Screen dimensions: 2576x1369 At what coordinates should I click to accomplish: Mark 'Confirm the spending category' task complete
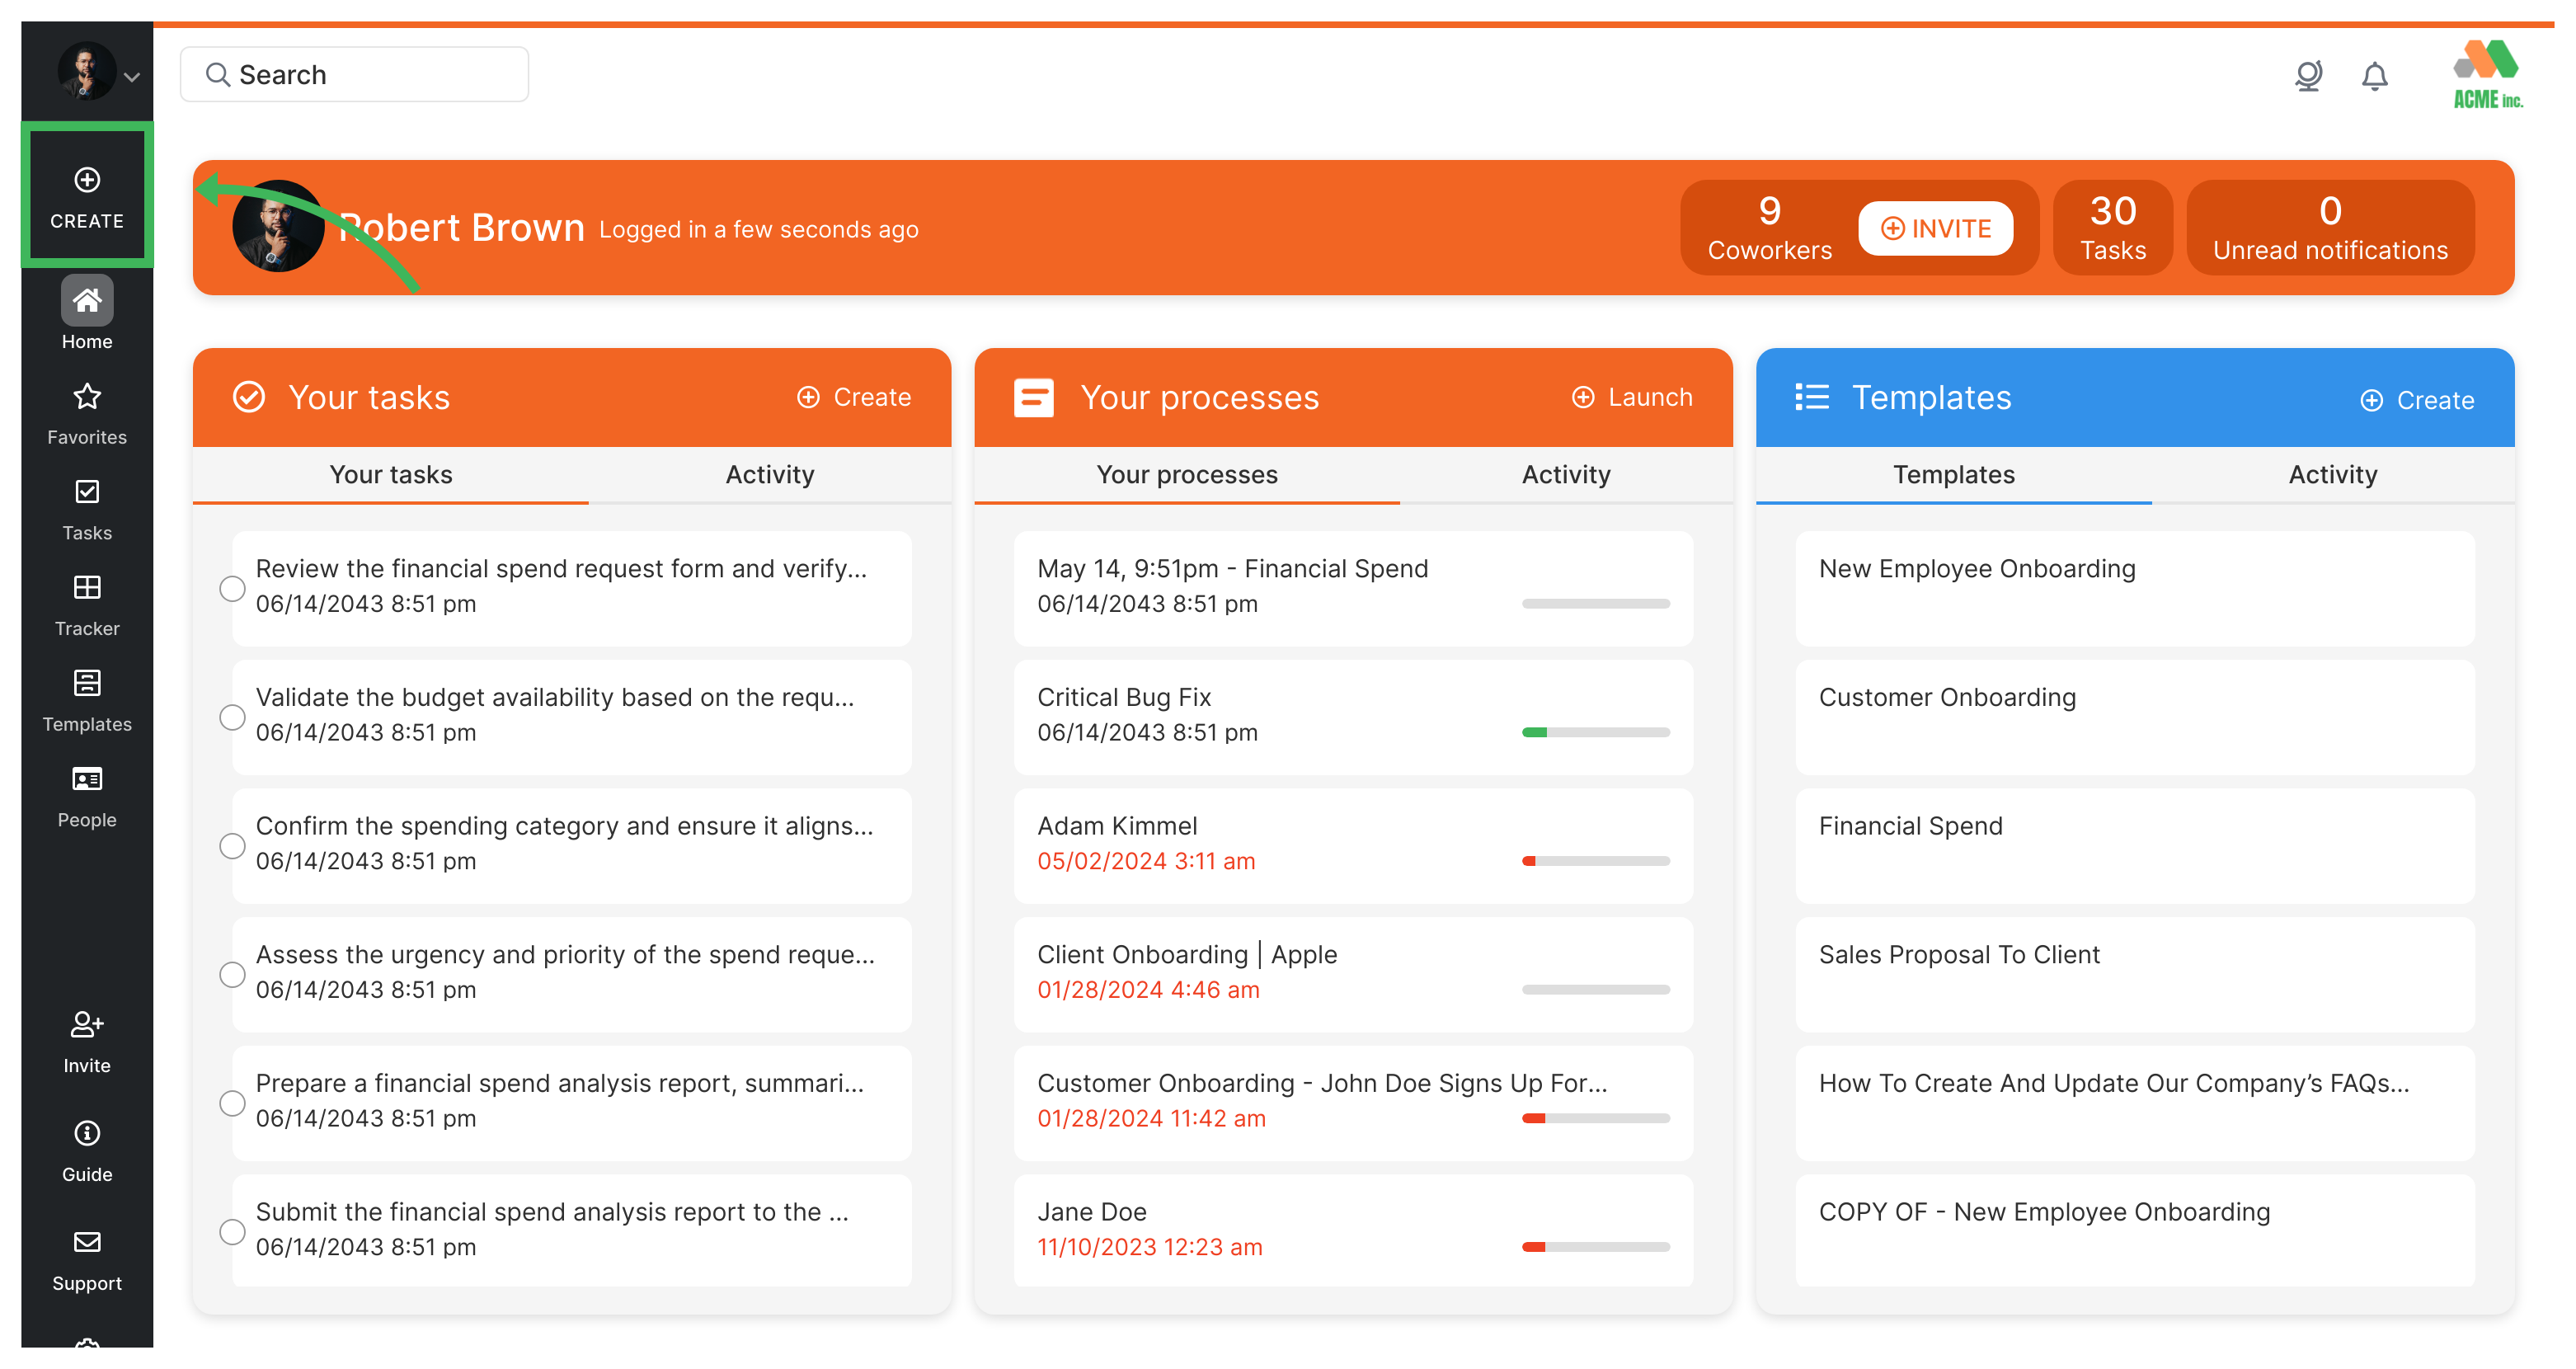[232, 846]
